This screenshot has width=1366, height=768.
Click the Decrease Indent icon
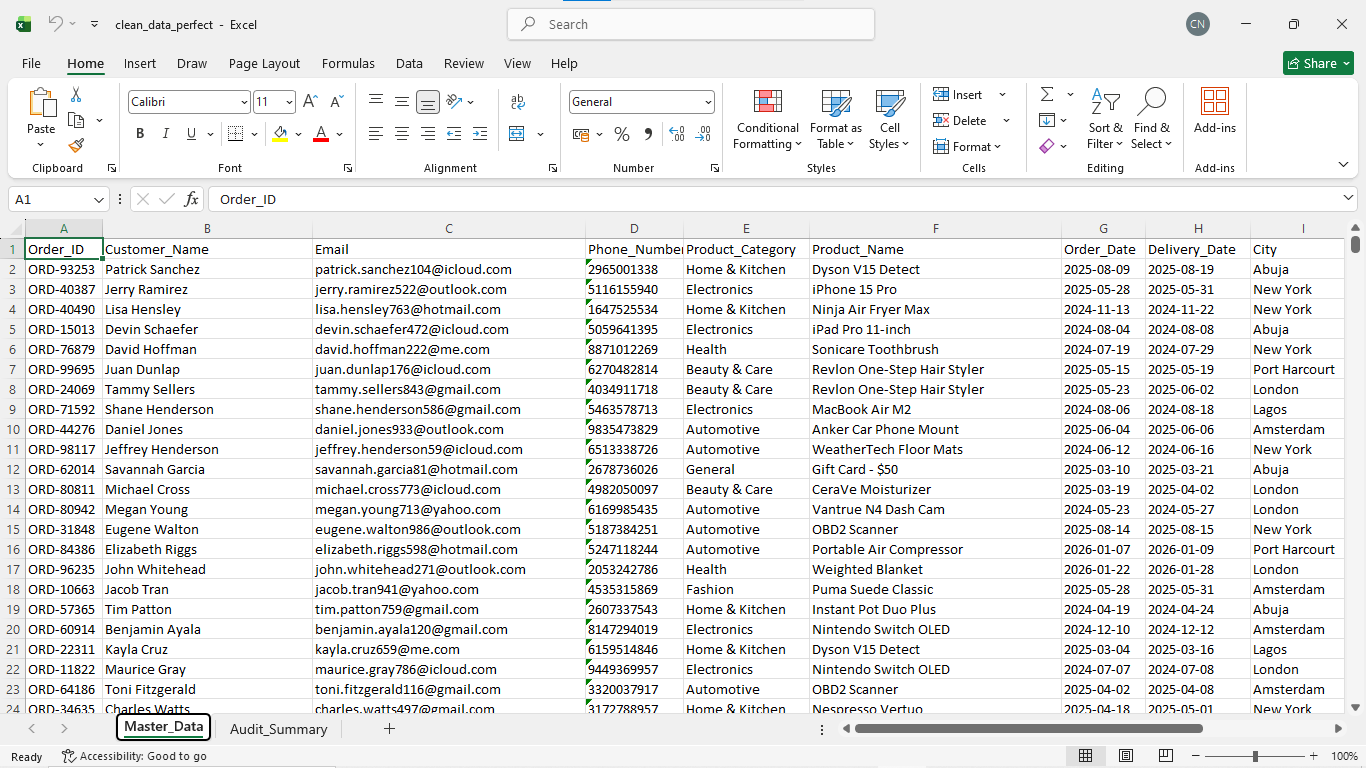tap(454, 134)
